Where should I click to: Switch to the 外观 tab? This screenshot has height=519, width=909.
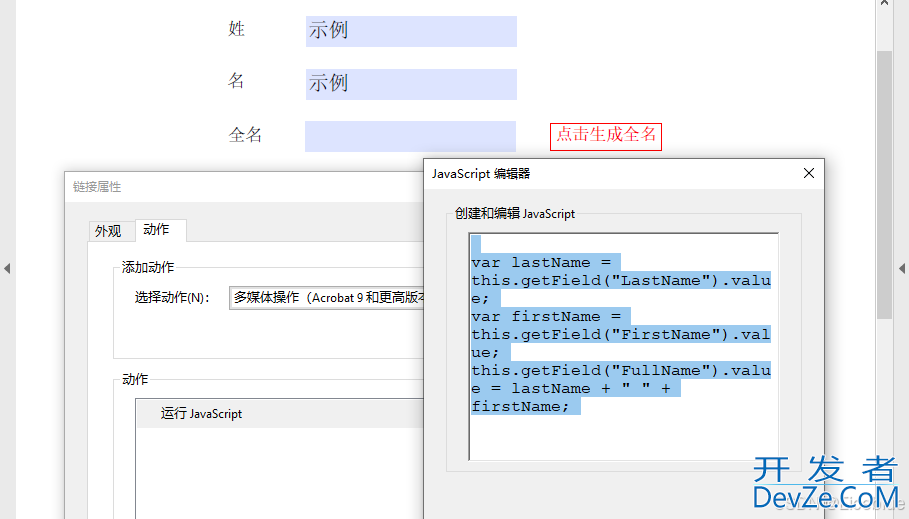(x=108, y=231)
